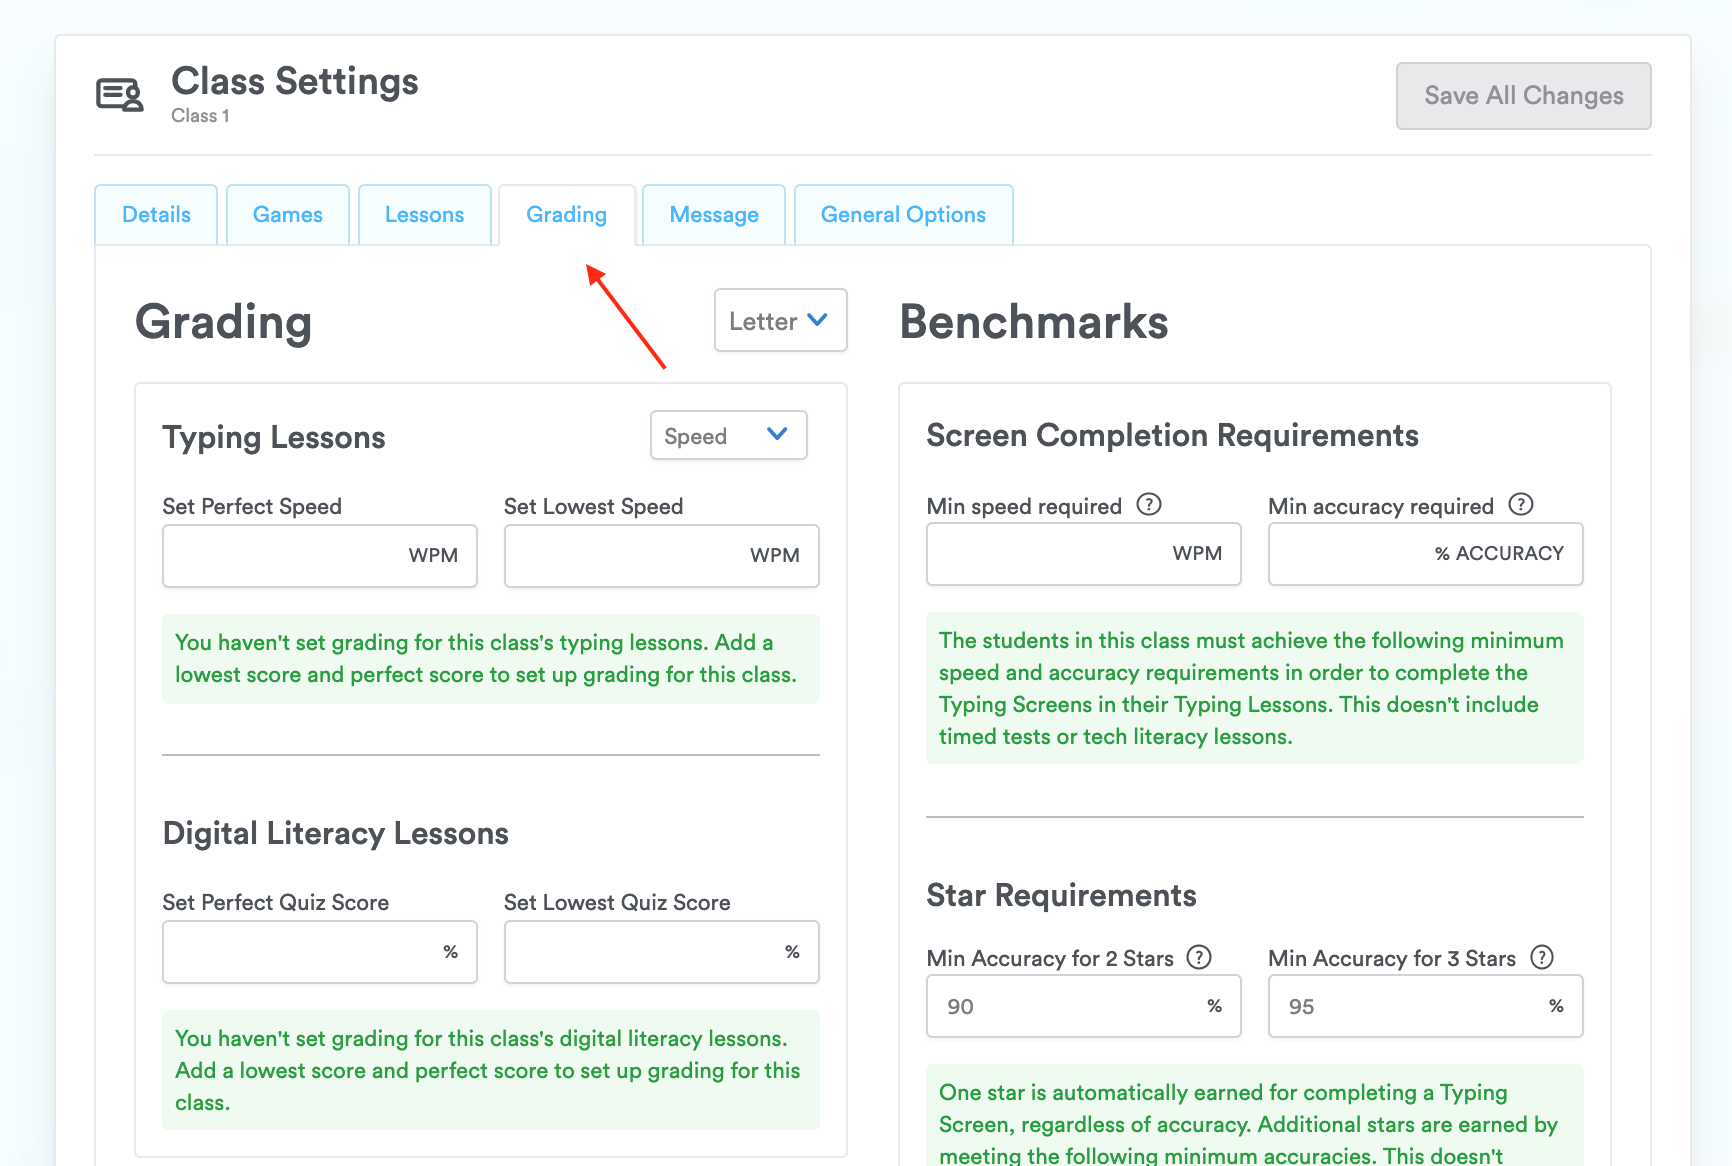Edit the 90 percent accuracy for 2 Stars
The height and width of the screenshot is (1166, 1732).
(1083, 1006)
